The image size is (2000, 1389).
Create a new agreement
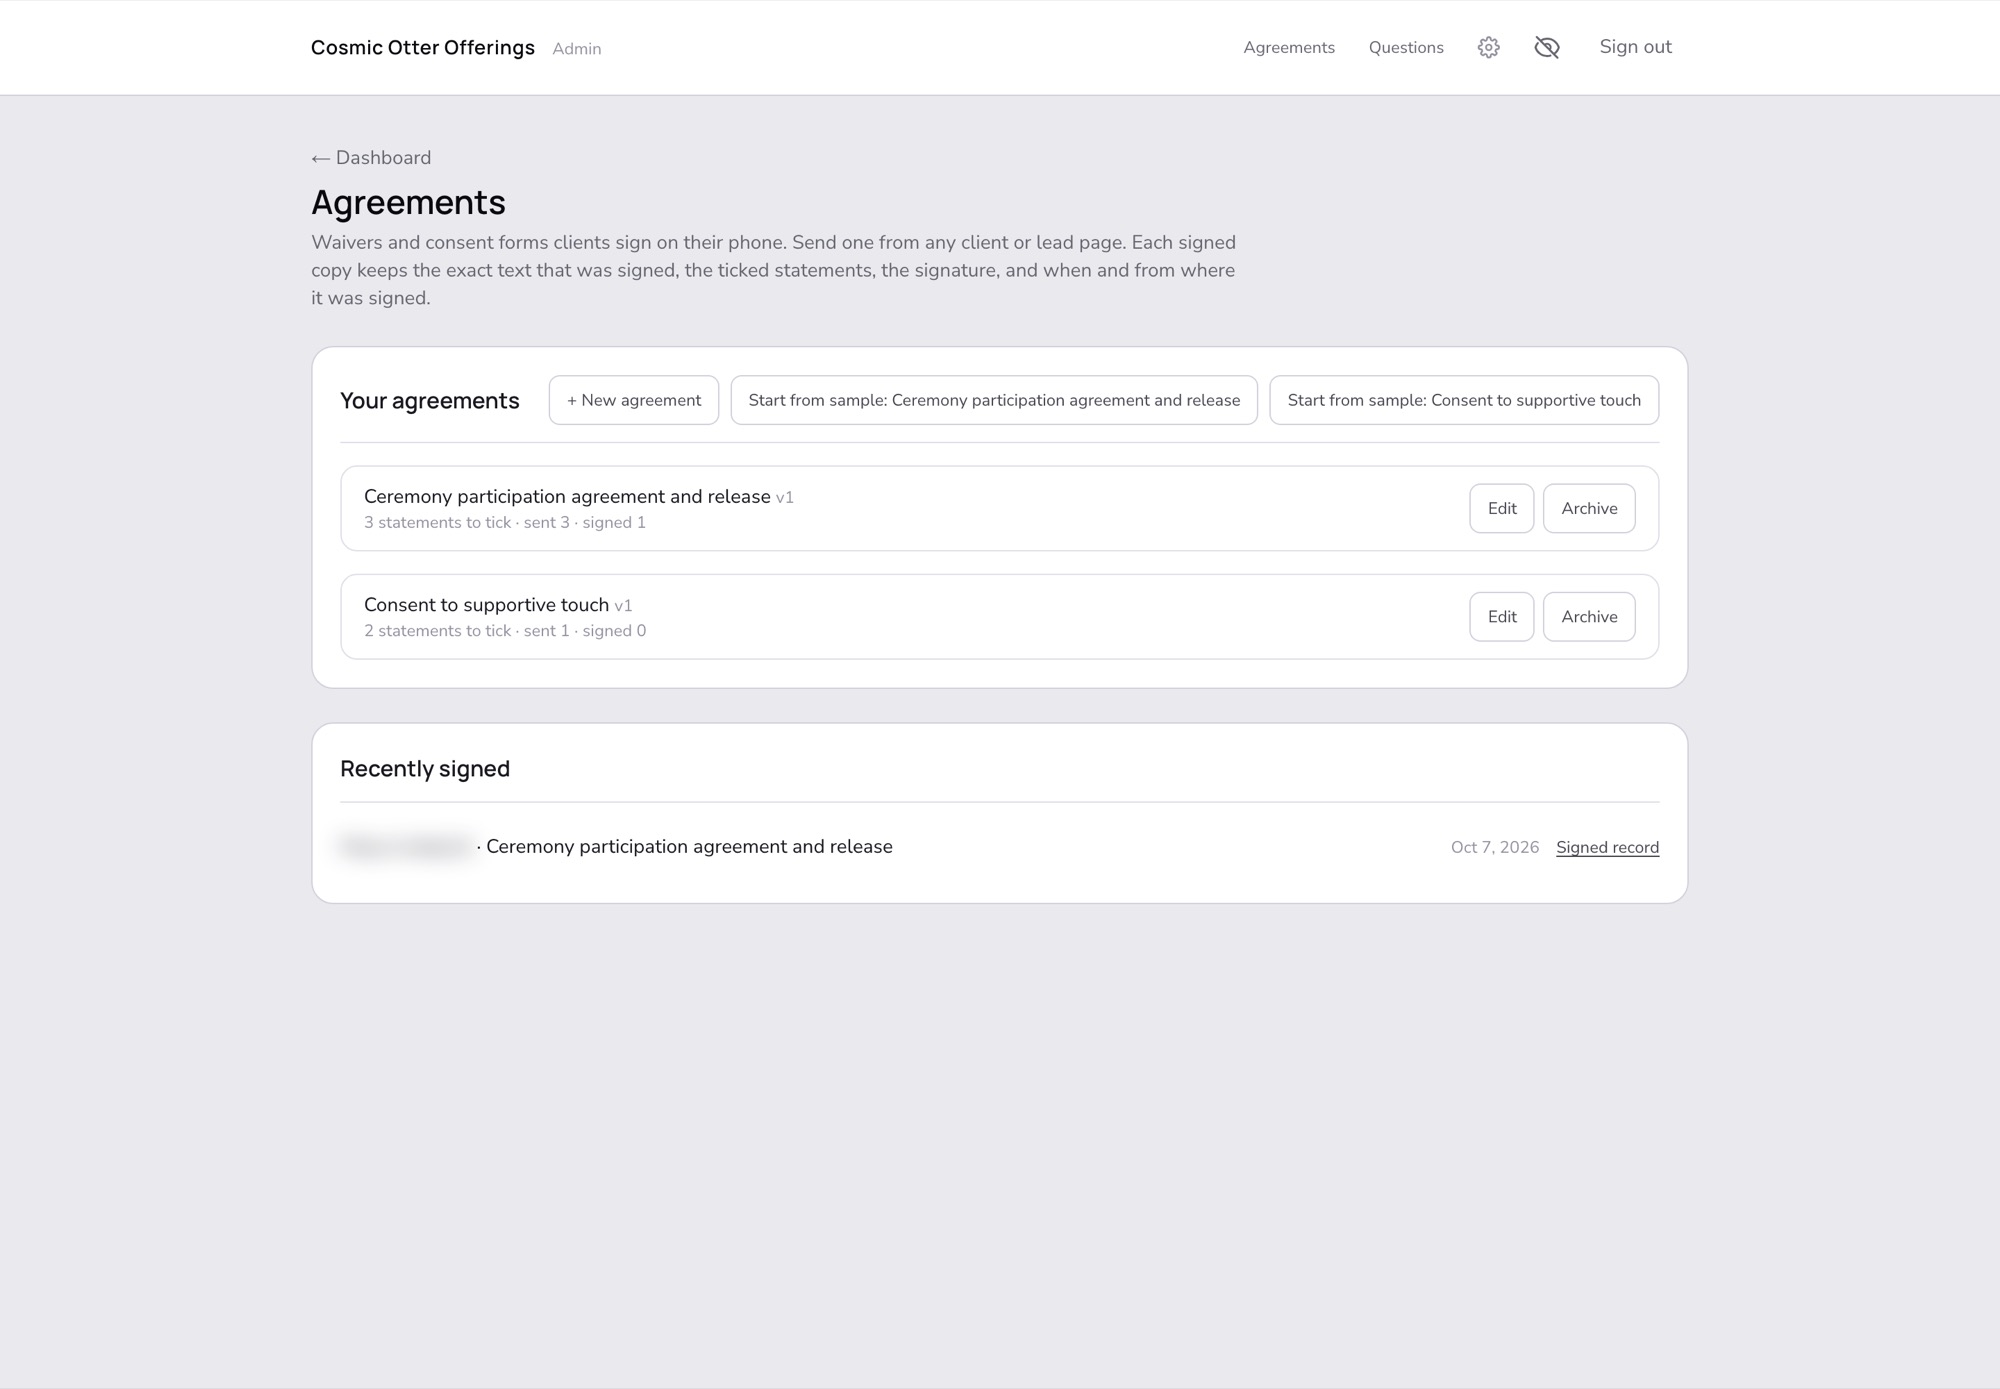click(x=634, y=400)
